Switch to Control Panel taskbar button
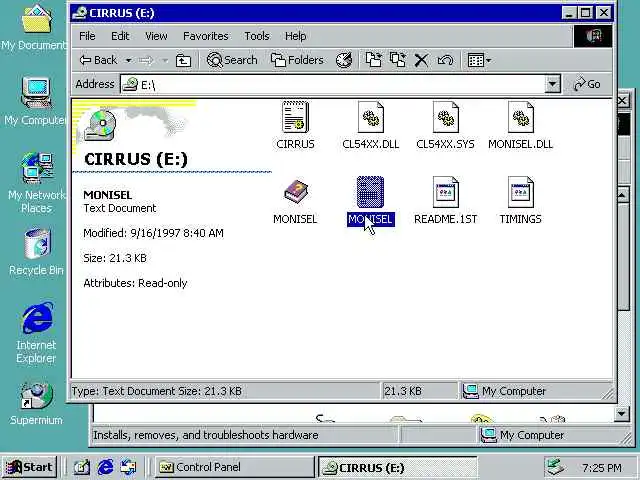The image size is (640, 480). [x=234, y=467]
